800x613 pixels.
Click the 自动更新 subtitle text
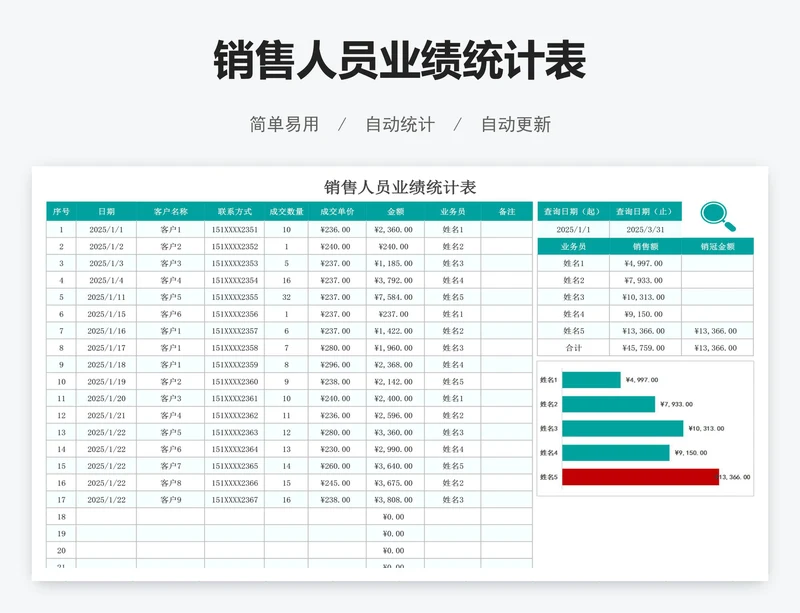click(516, 124)
